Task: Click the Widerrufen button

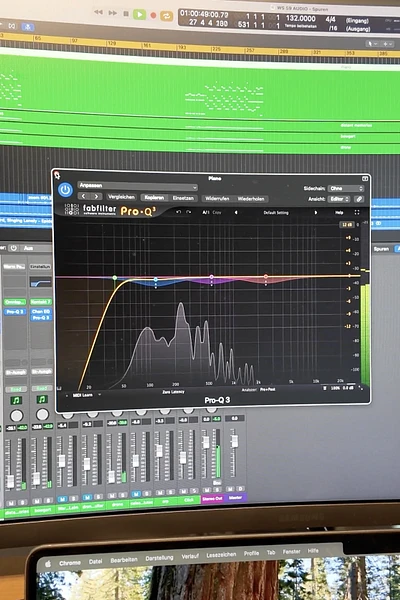Action: coord(217,199)
